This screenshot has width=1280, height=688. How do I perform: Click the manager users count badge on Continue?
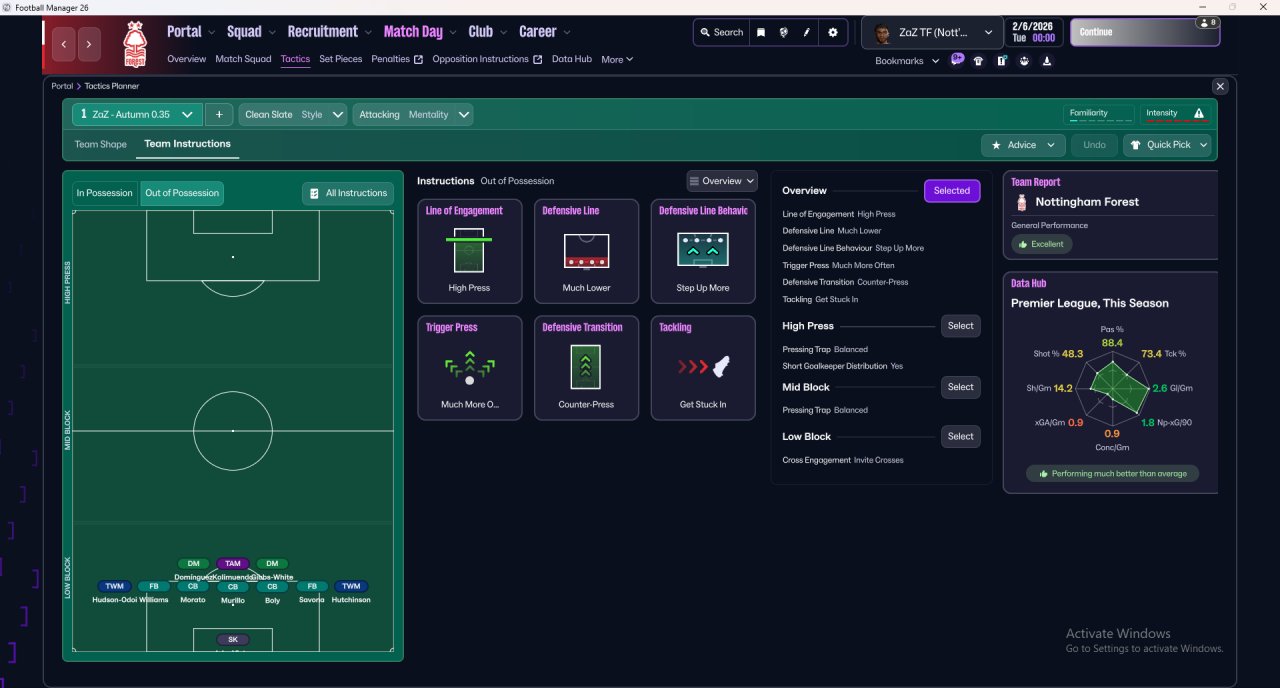(x=1206, y=22)
